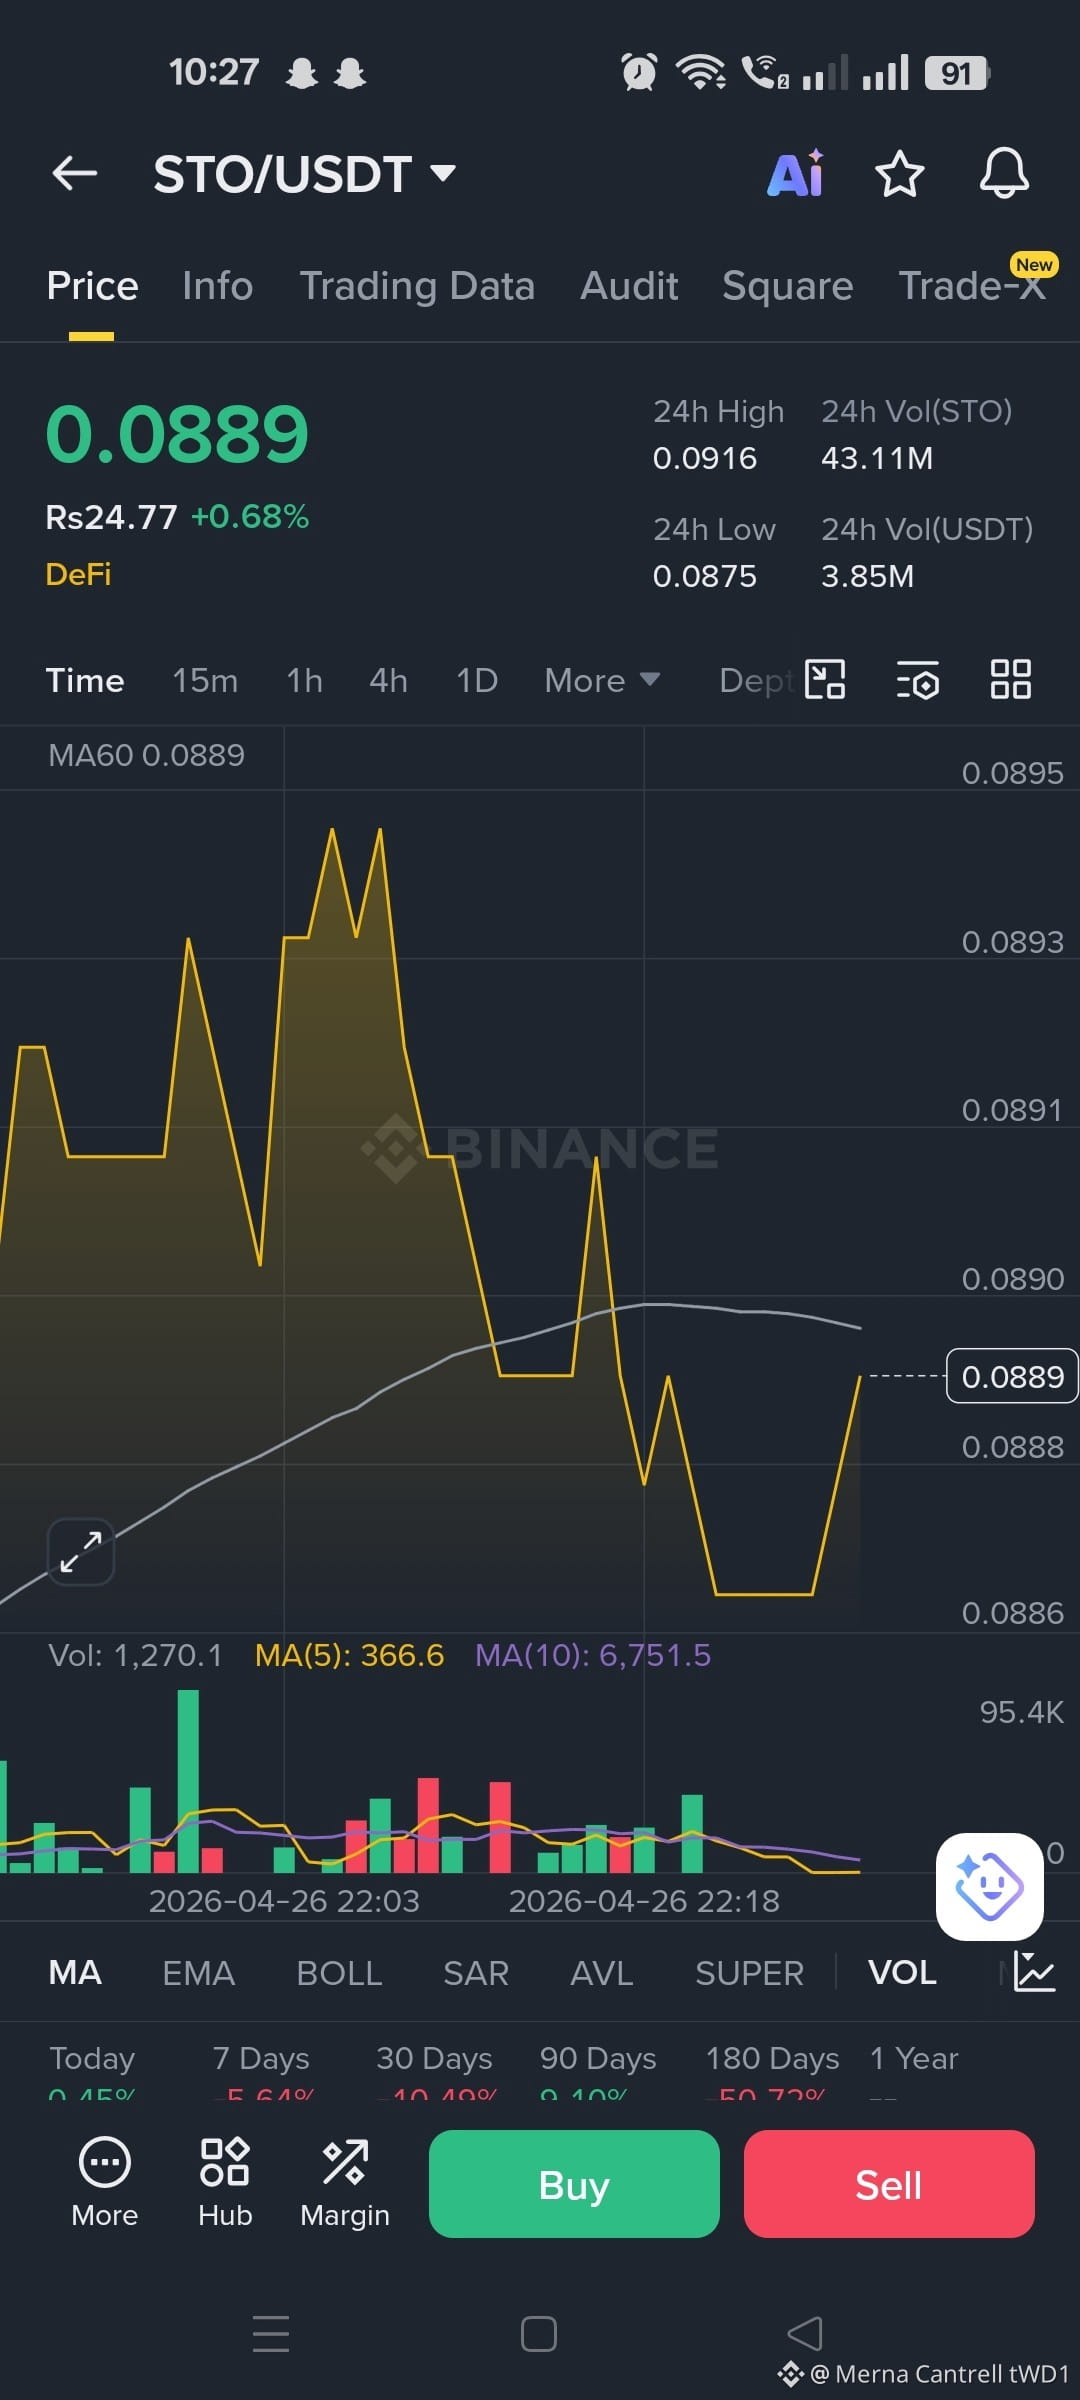Viewport: 1080px width, 2400px height.
Task: Expand the More timeframes dropdown
Action: tap(602, 681)
